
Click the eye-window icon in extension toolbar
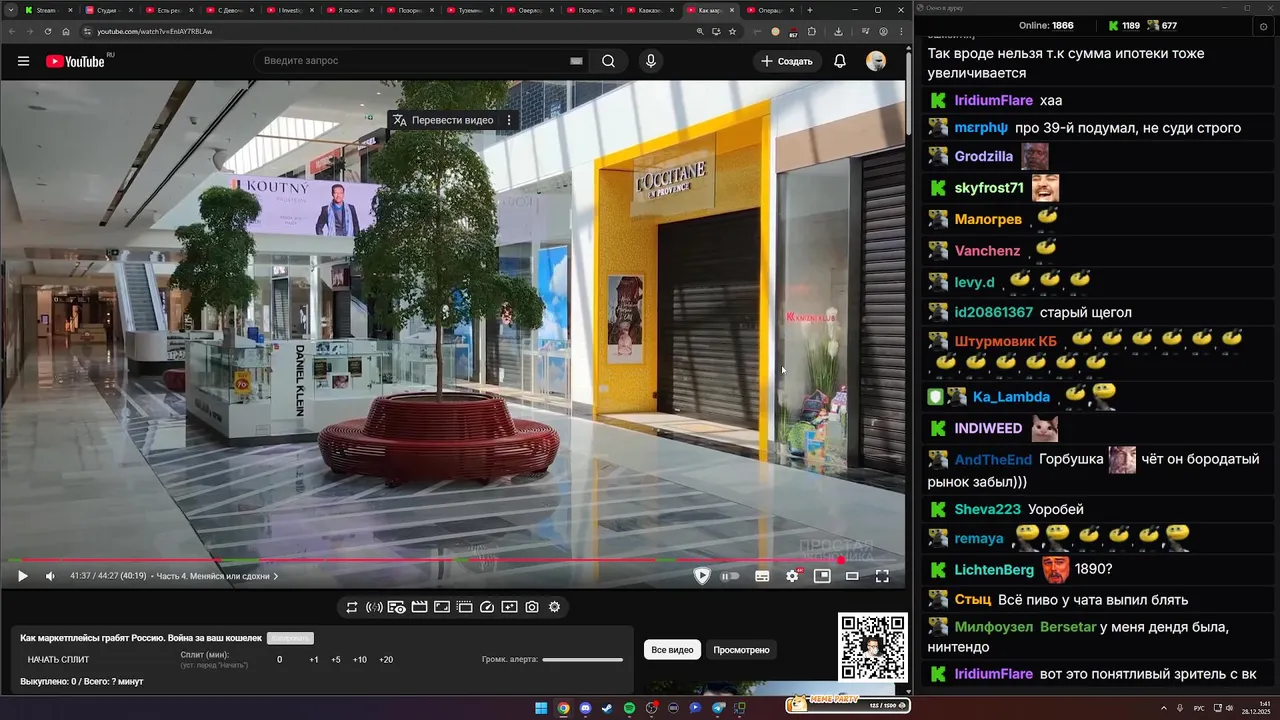click(396, 607)
